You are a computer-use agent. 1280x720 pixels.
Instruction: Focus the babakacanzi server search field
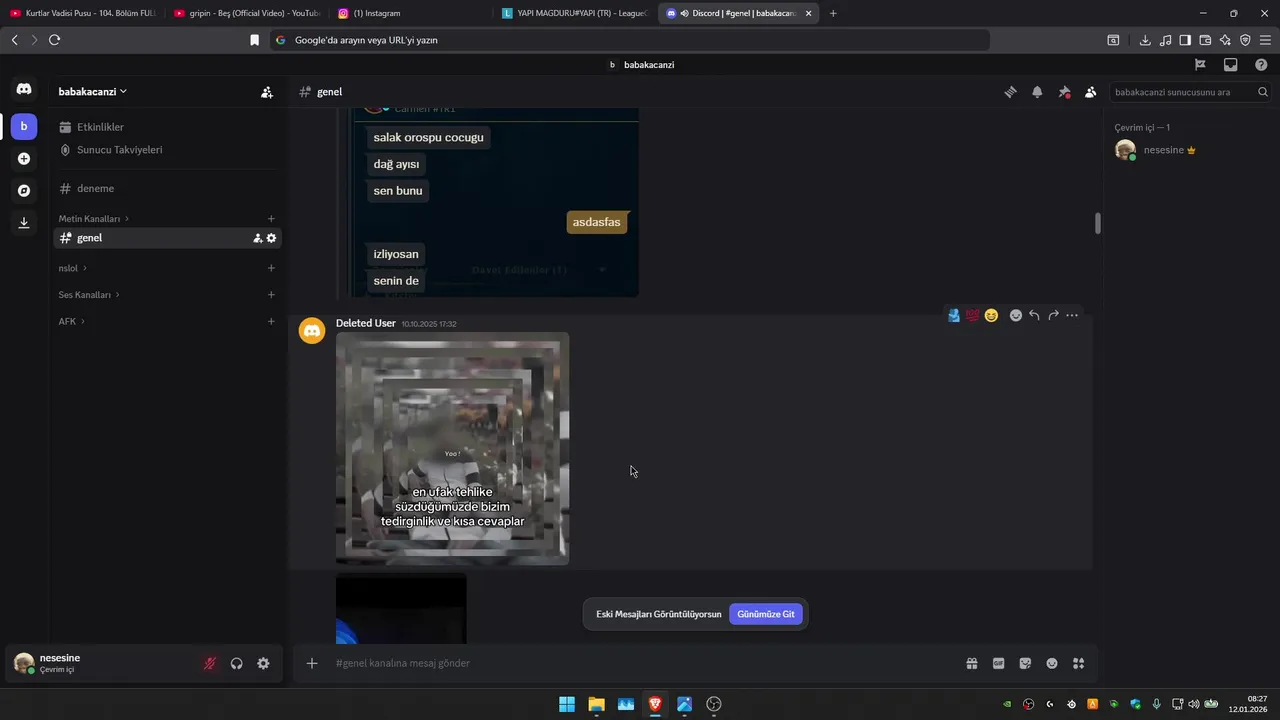point(1190,92)
